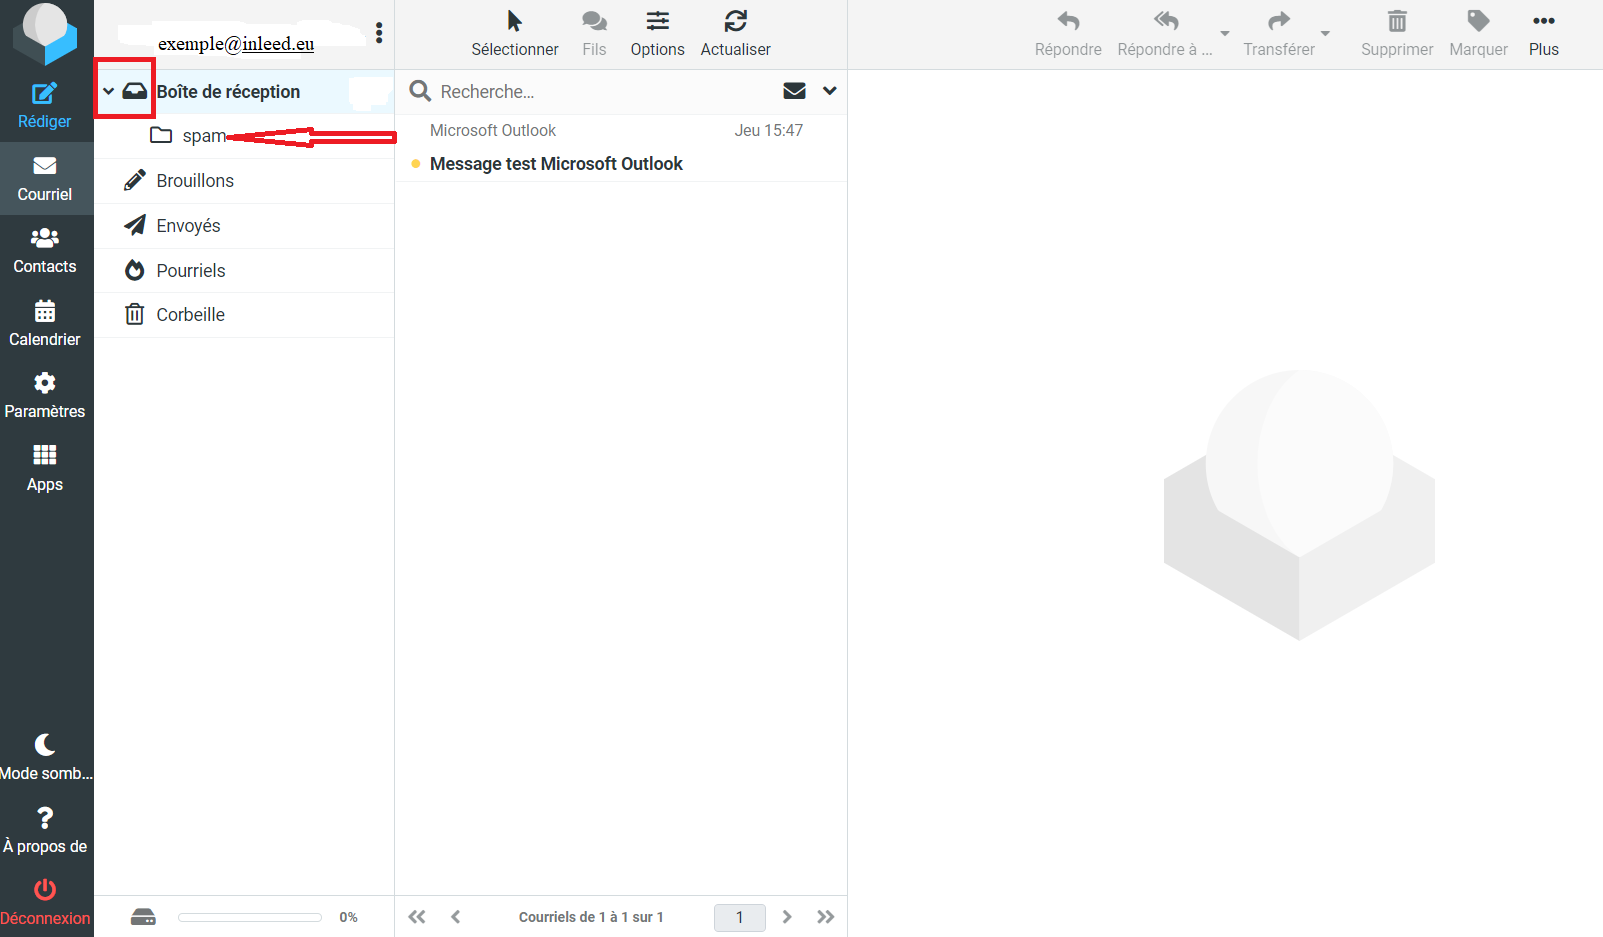
Task: Open list Options in toolbar
Action: (x=657, y=34)
